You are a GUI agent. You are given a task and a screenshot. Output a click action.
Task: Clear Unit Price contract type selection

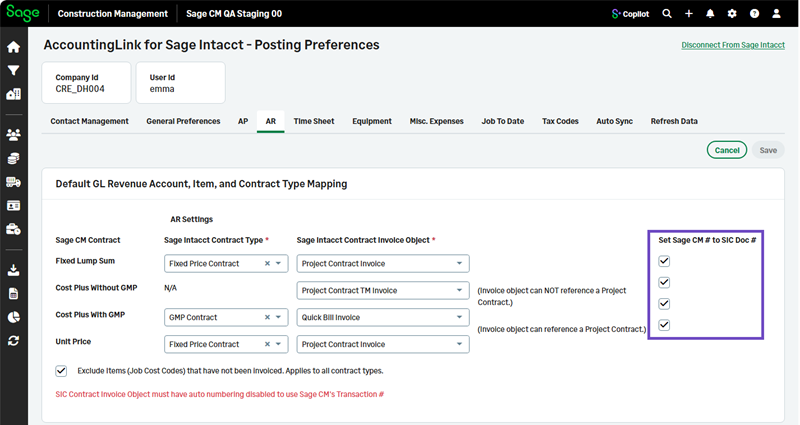tap(267, 344)
